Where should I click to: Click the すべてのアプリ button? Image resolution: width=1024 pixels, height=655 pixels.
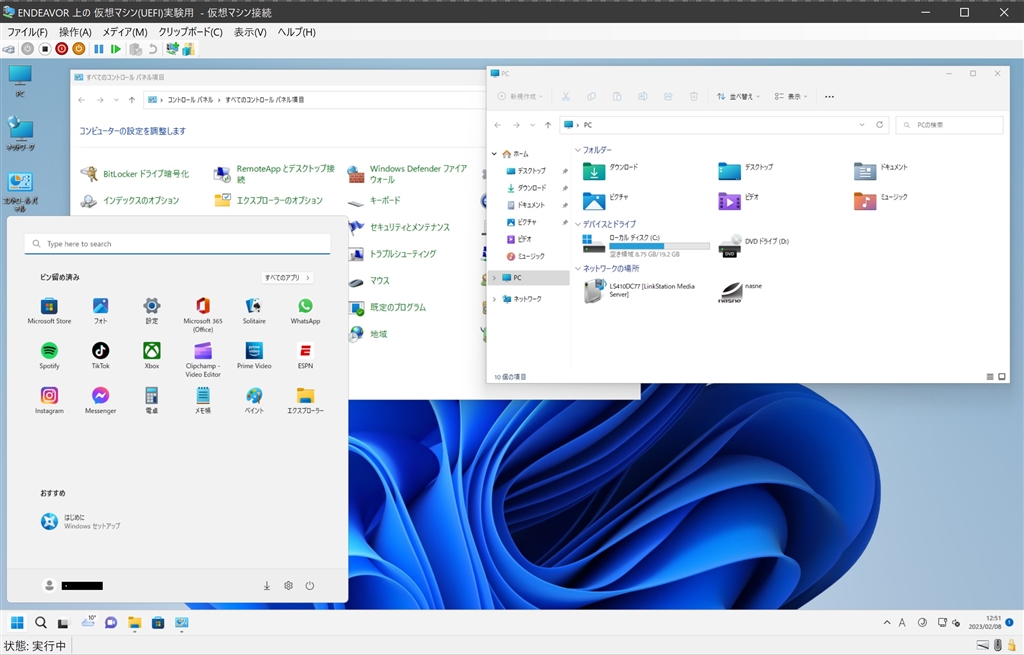click(x=287, y=277)
